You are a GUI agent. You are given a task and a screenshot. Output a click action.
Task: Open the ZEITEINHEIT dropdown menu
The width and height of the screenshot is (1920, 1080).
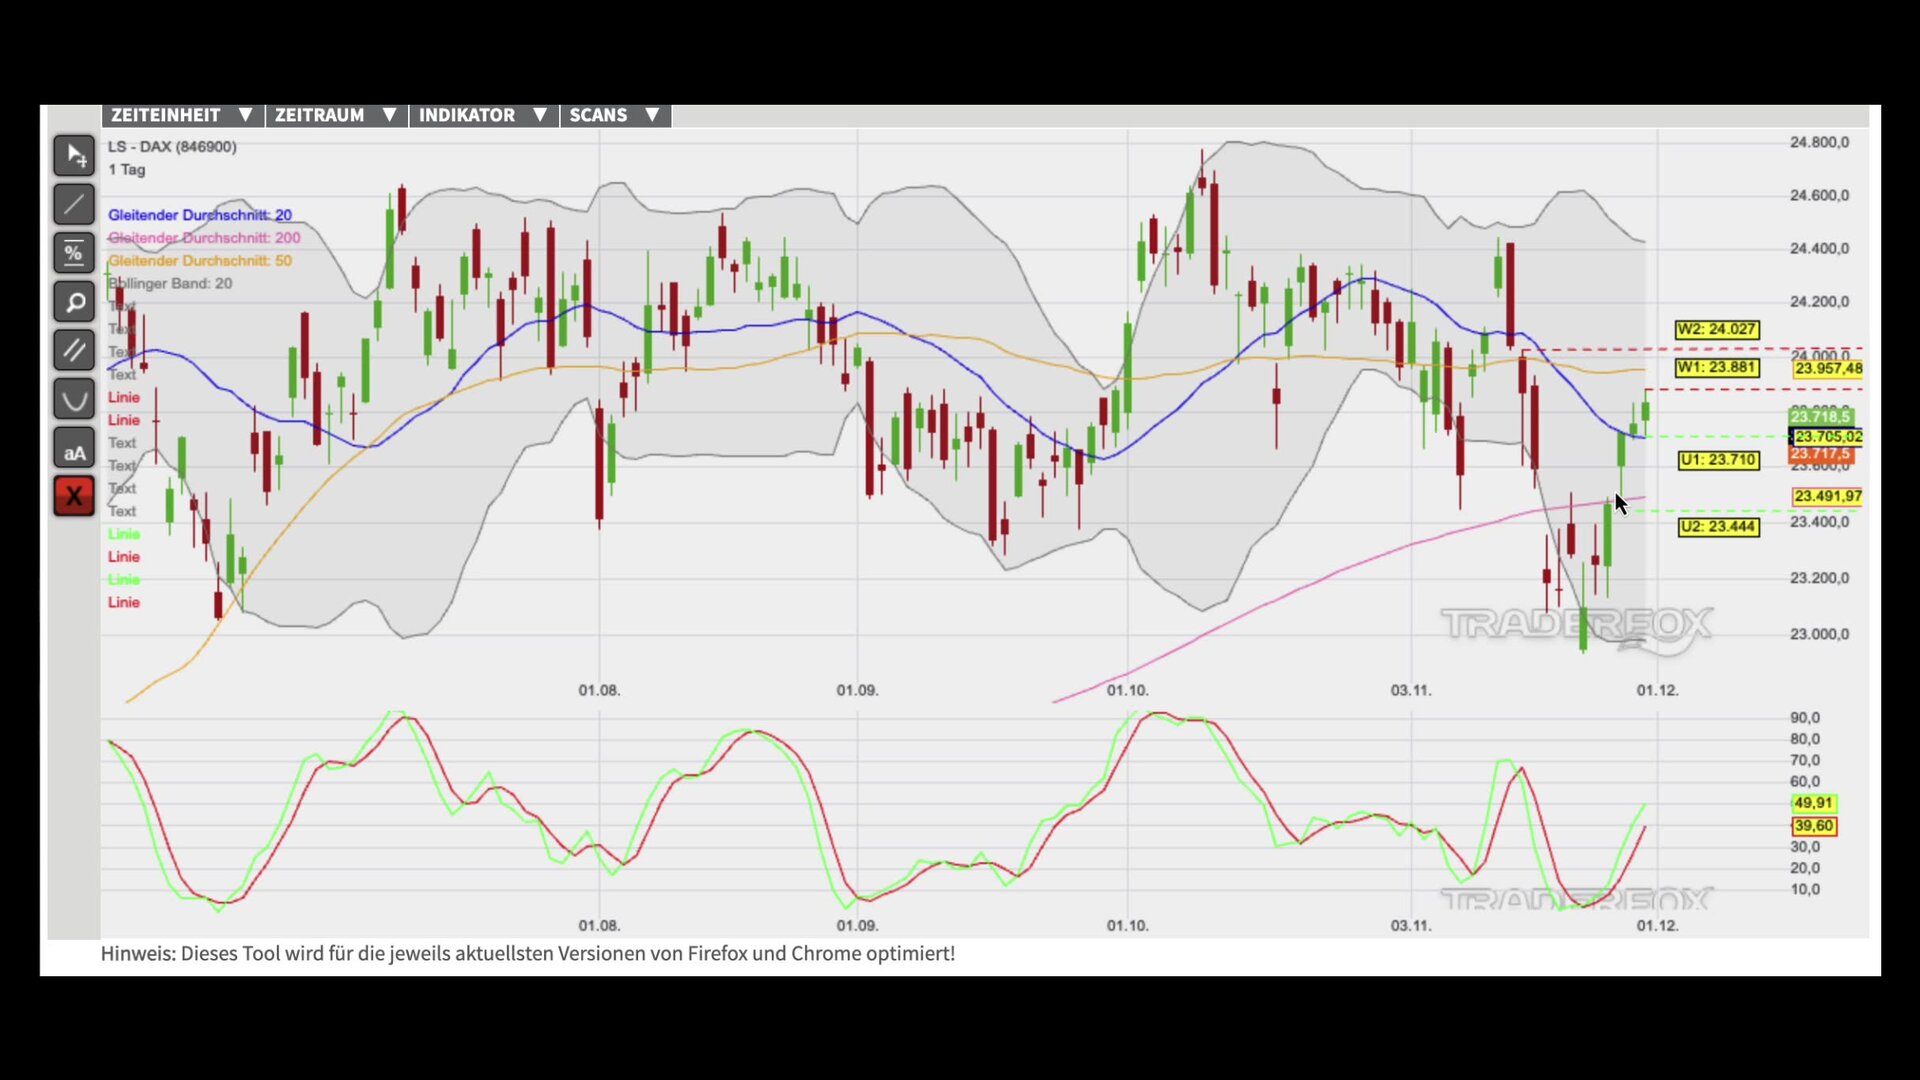182,115
